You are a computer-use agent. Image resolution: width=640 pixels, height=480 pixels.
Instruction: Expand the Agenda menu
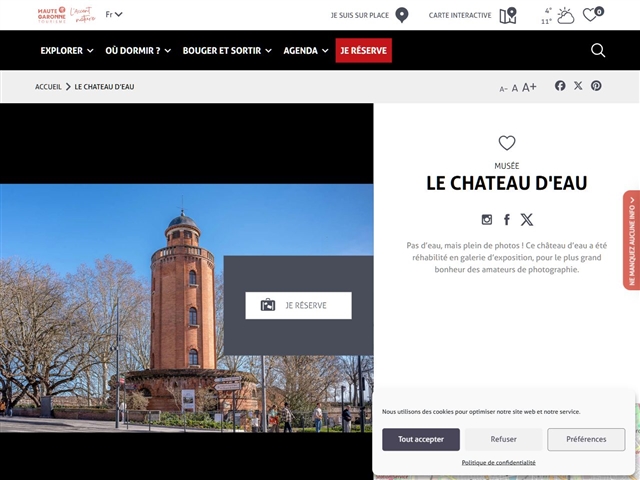[x=306, y=51]
